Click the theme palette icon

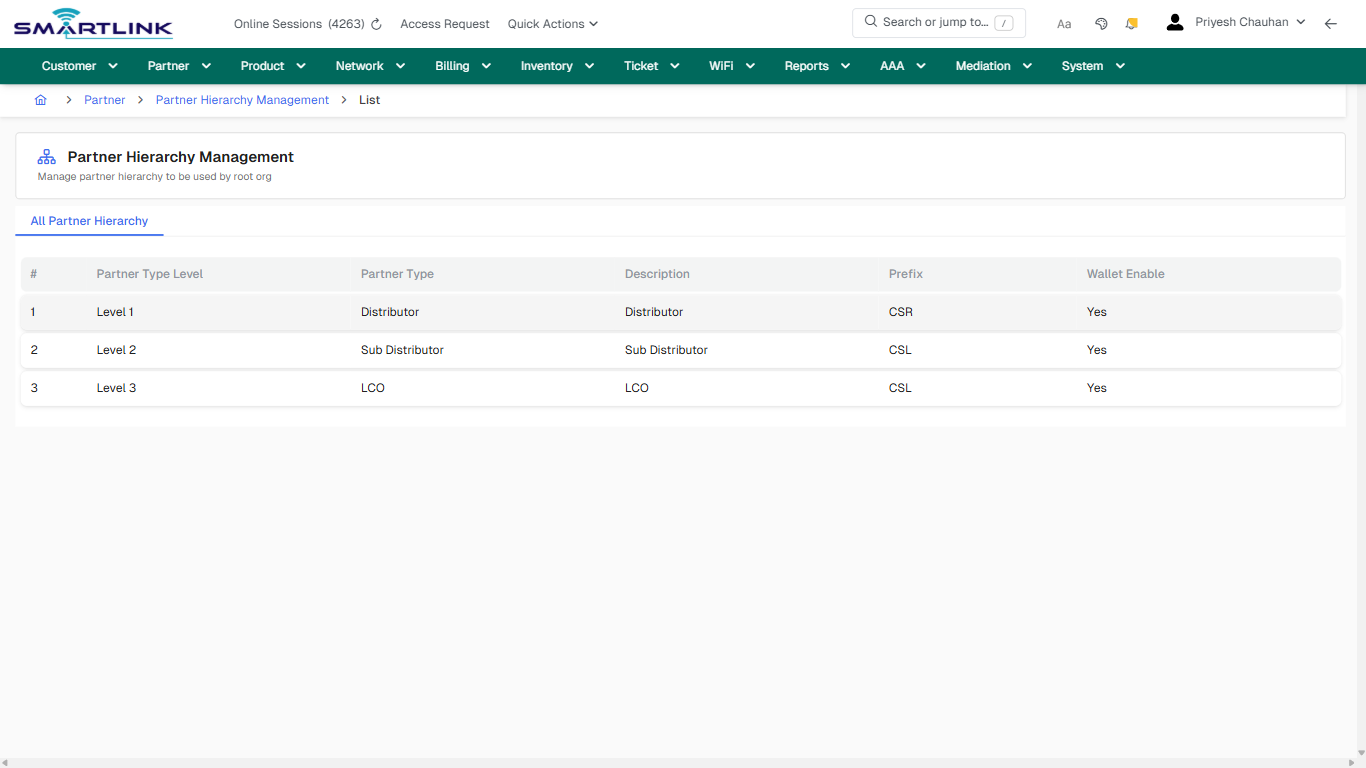coord(1101,23)
